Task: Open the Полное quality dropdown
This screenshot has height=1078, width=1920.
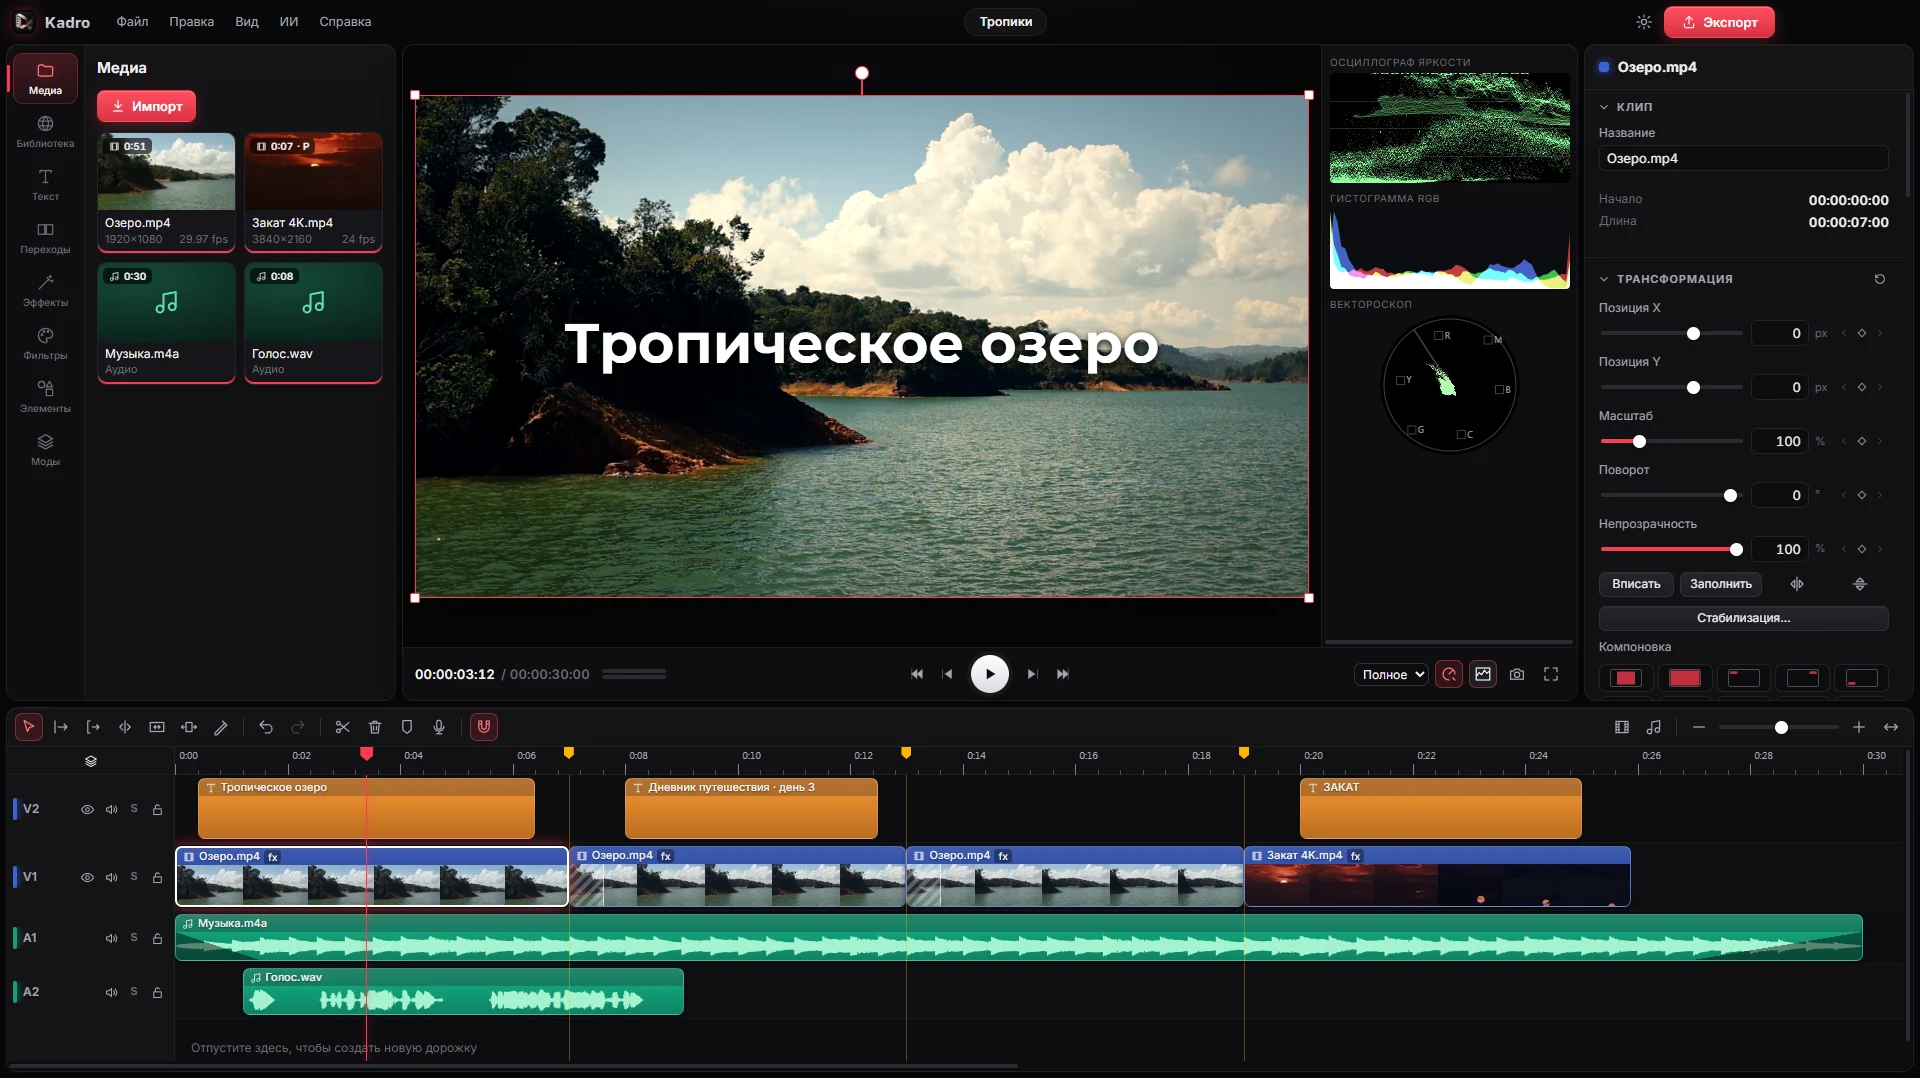Action: 1392,675
